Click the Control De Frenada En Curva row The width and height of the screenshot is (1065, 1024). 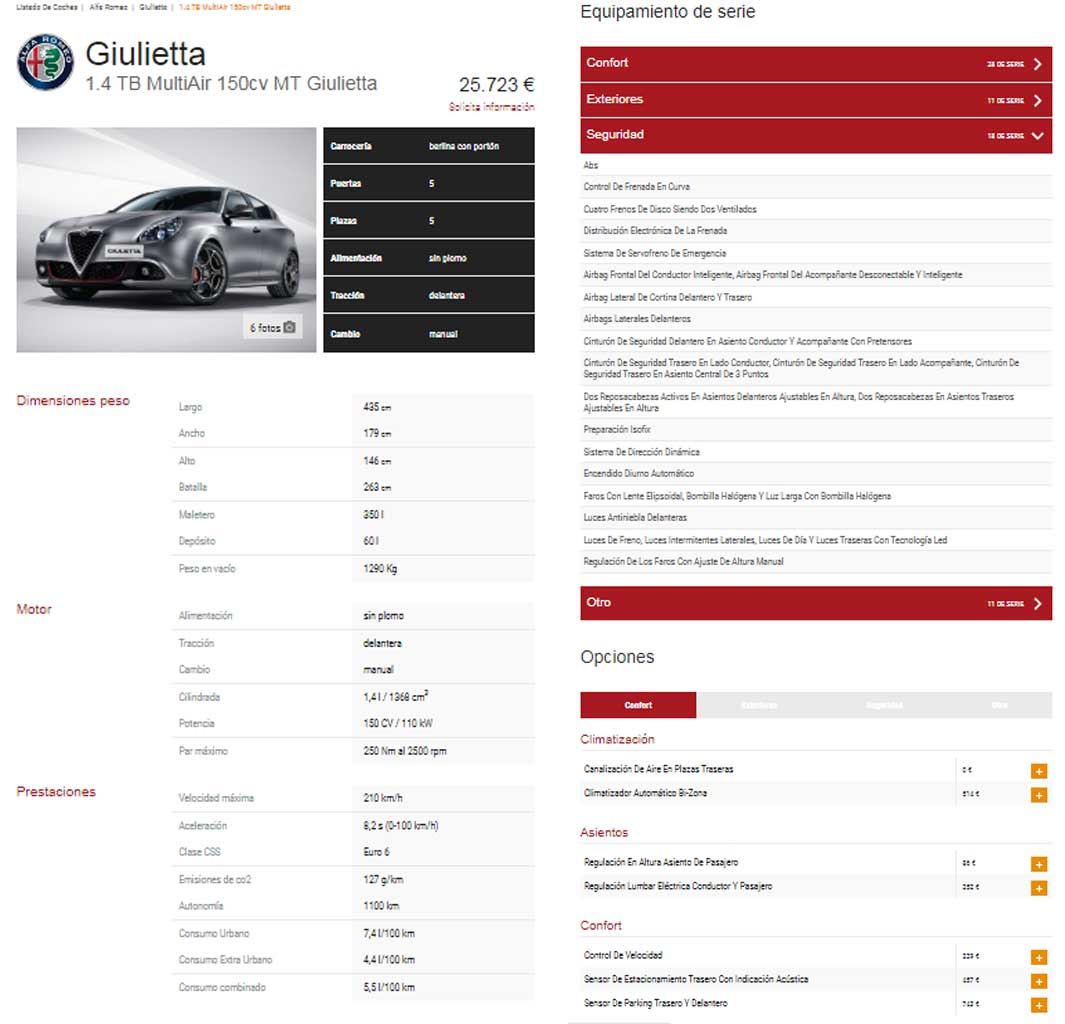point(816,187)
